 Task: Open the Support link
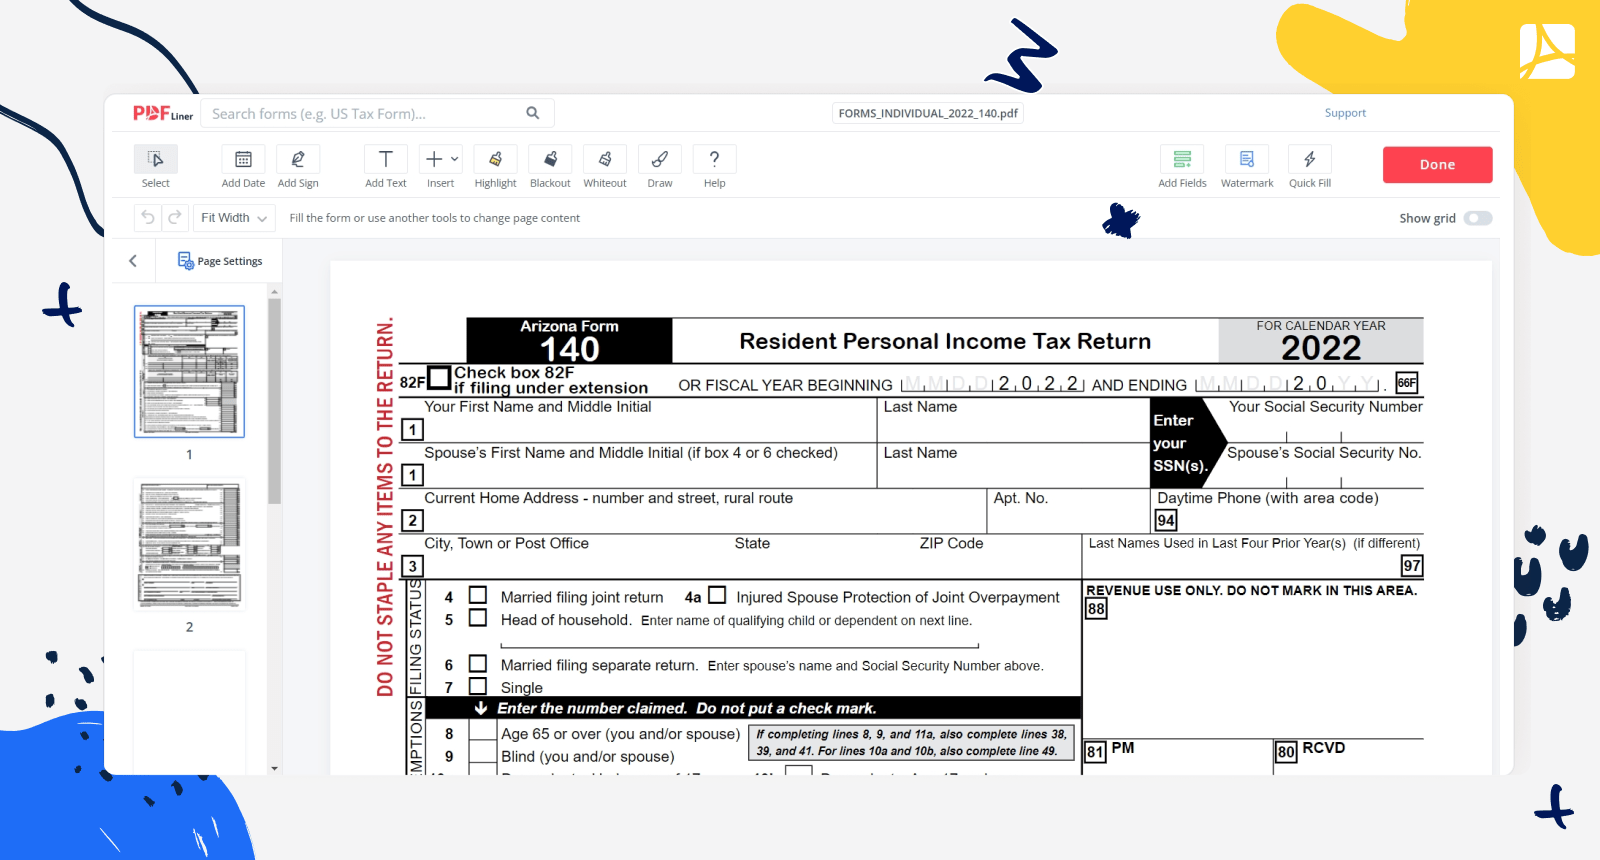[1345, 113]
